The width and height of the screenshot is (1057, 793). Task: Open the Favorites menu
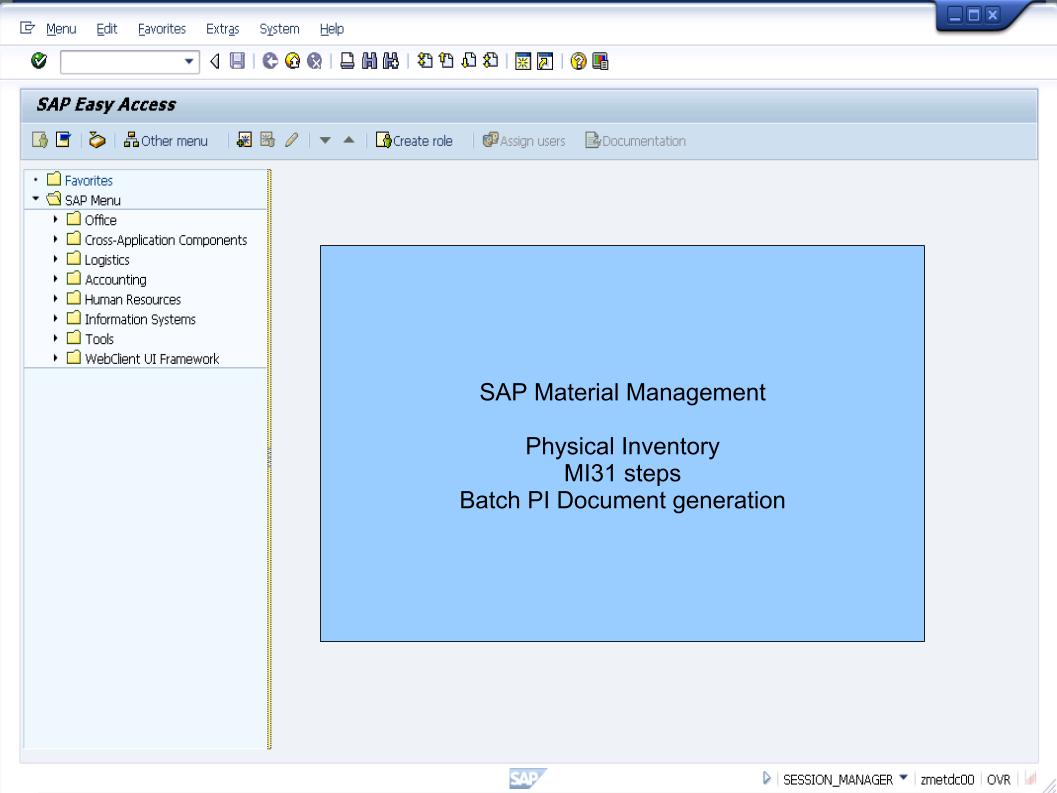click(x=162, y=29)
